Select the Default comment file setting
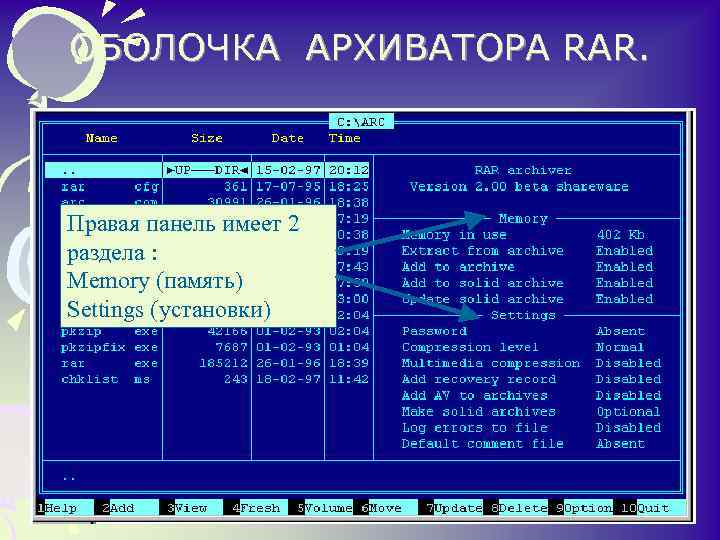The image size is (720, 540). [x=483, y=444]
